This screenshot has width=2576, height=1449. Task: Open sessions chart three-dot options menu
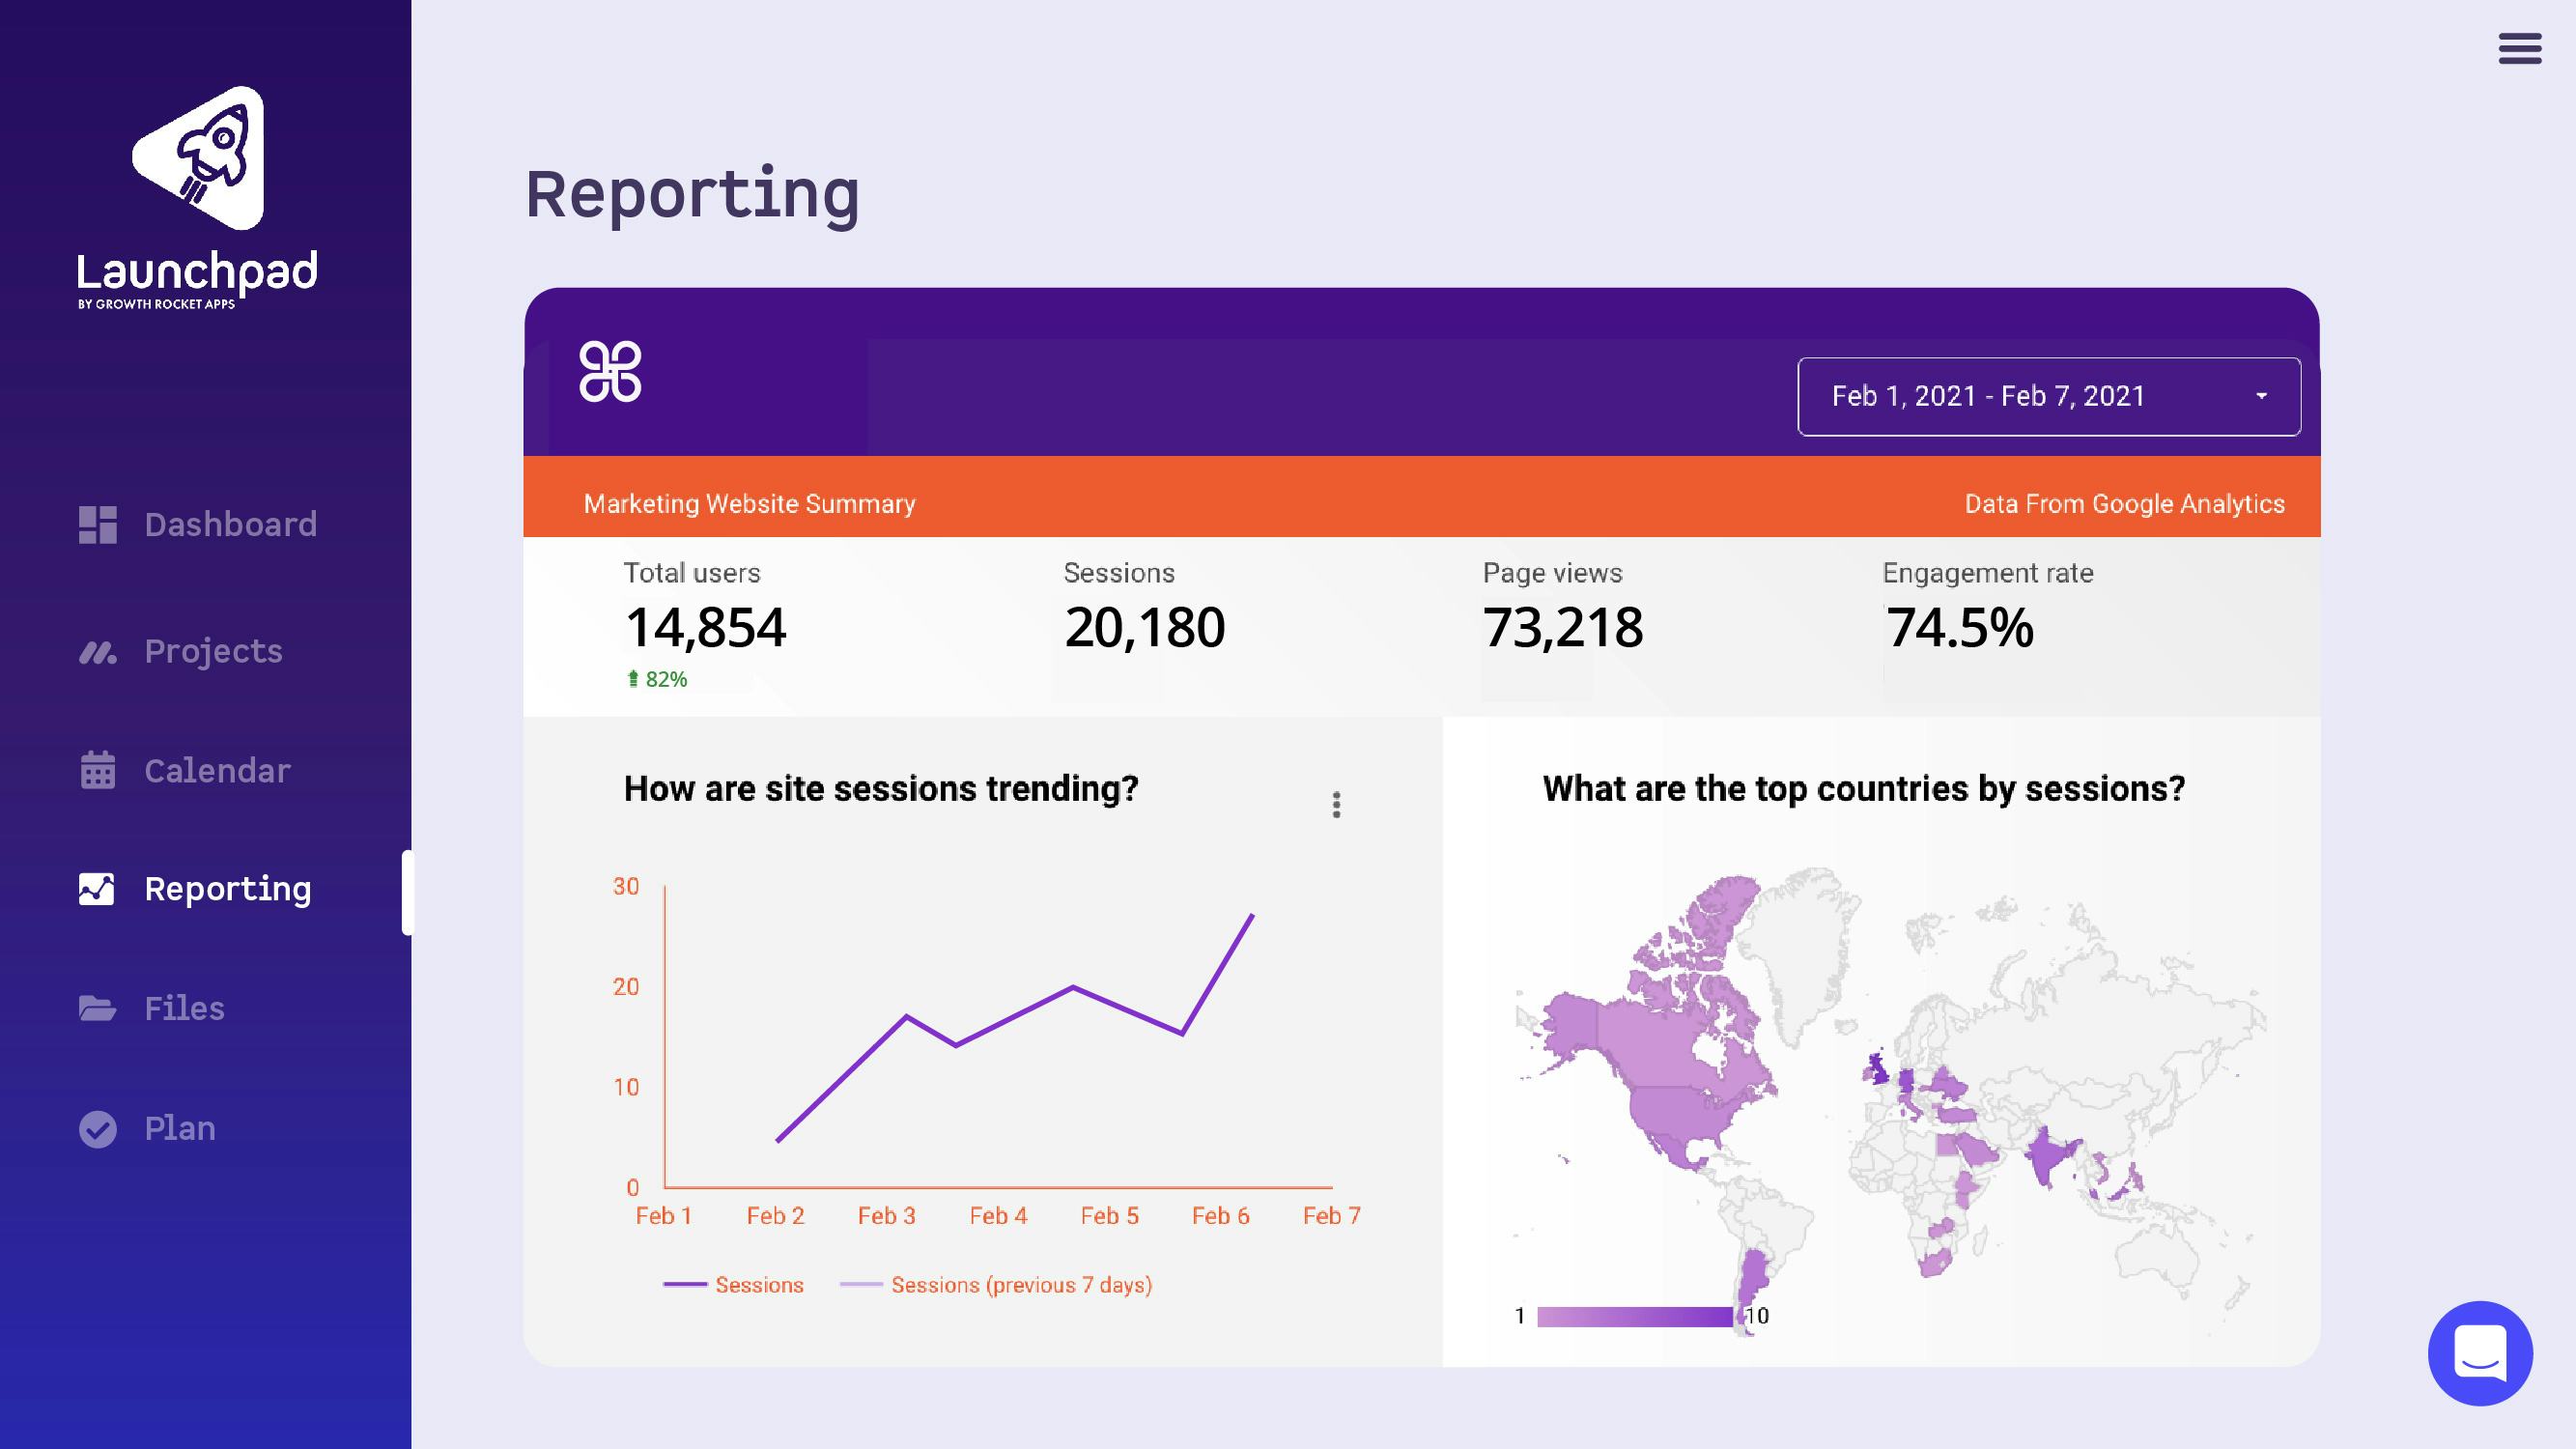[x=1336, y=805]
